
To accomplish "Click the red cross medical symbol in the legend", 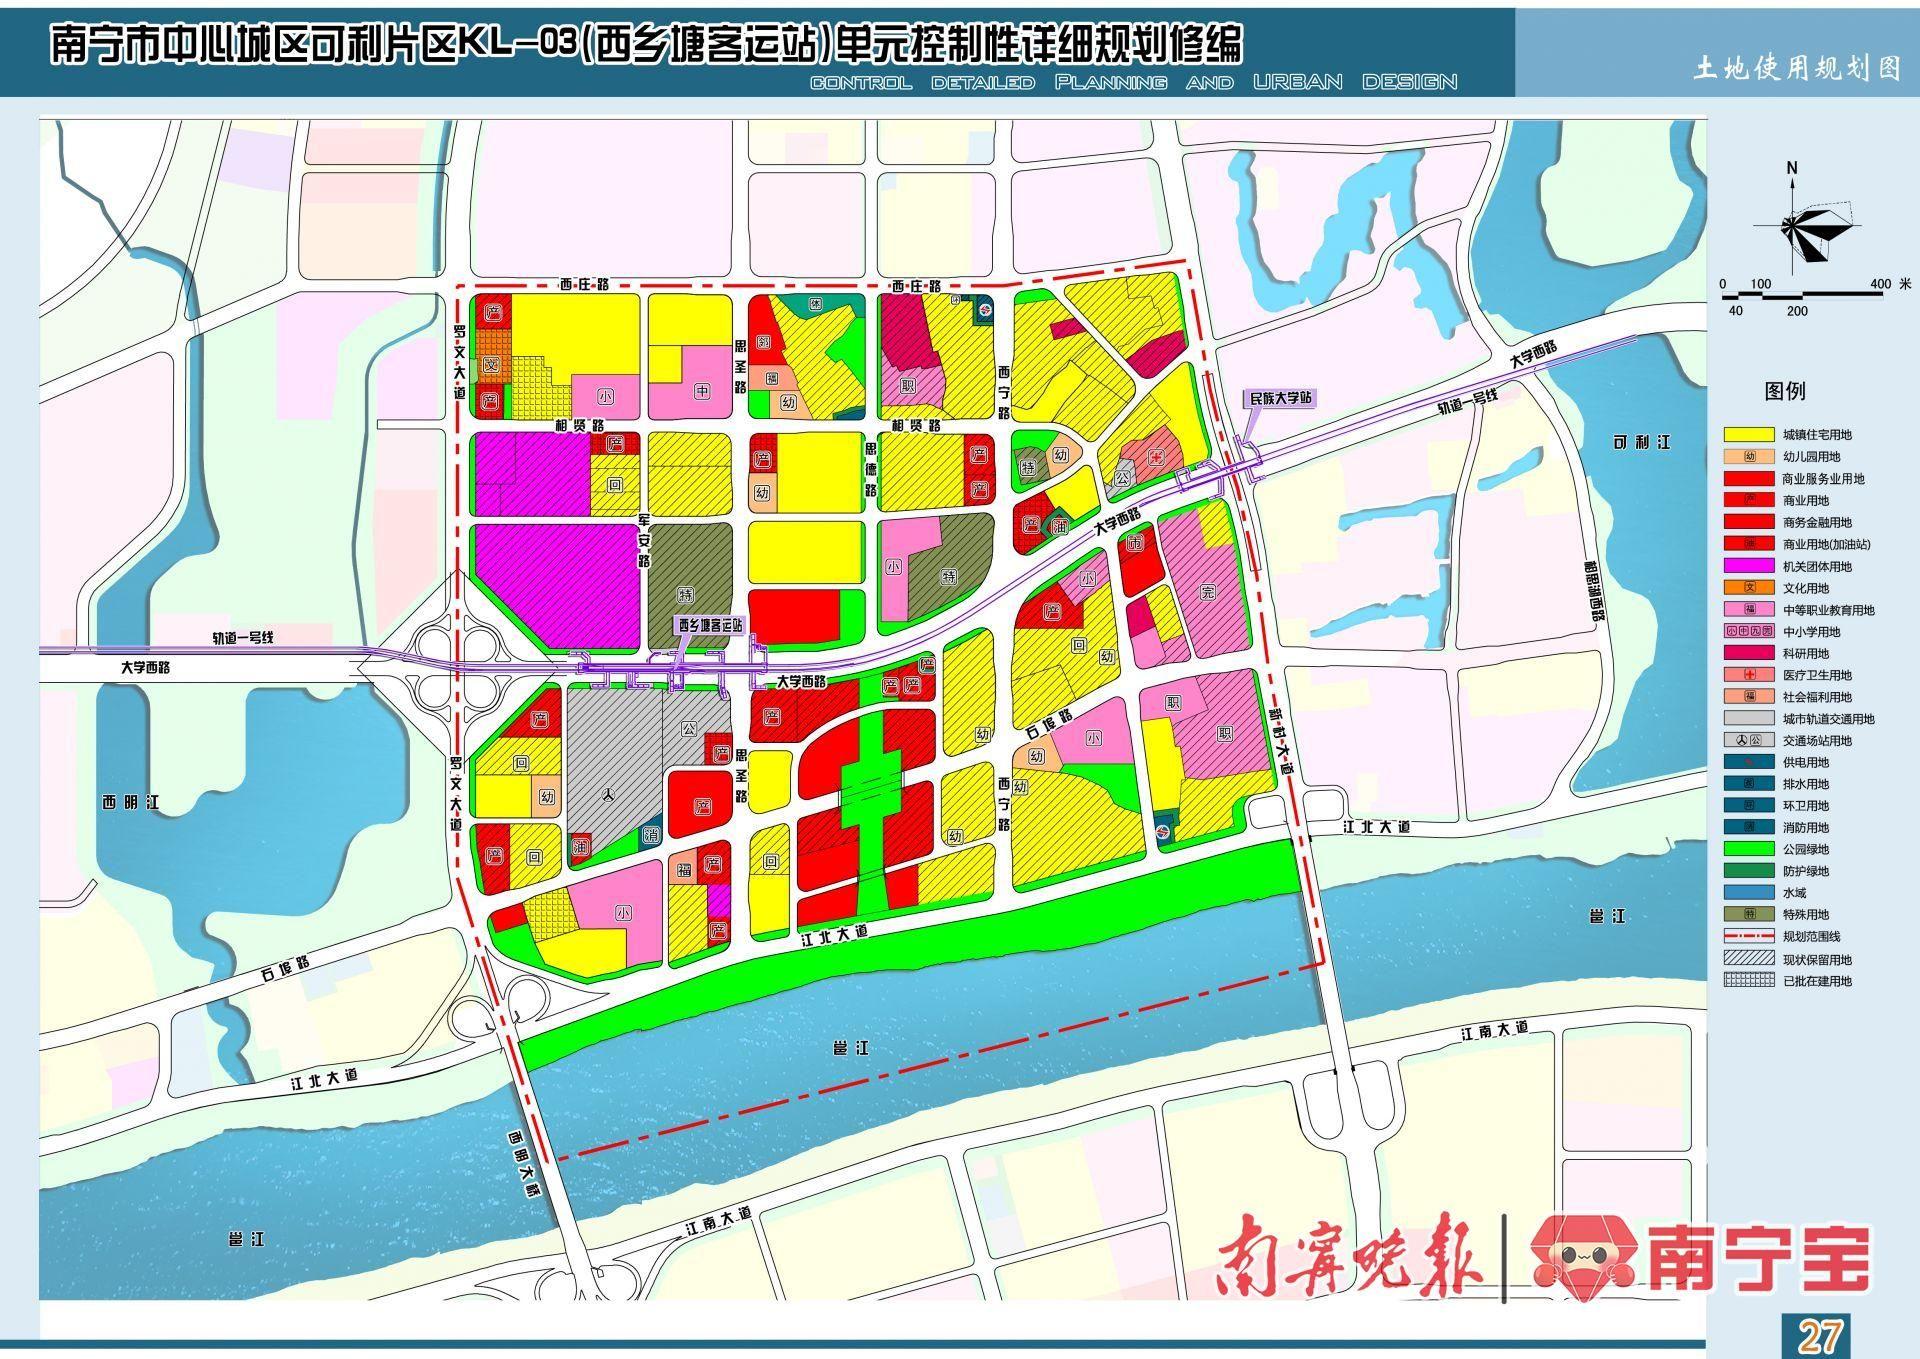I will tap(1749, 675).
